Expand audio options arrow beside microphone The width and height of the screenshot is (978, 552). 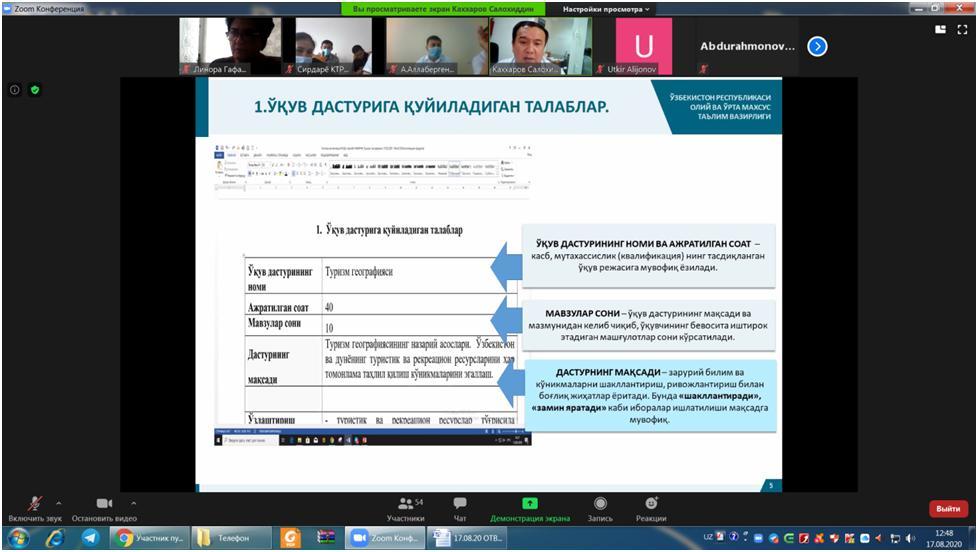(x=58, y=503)
